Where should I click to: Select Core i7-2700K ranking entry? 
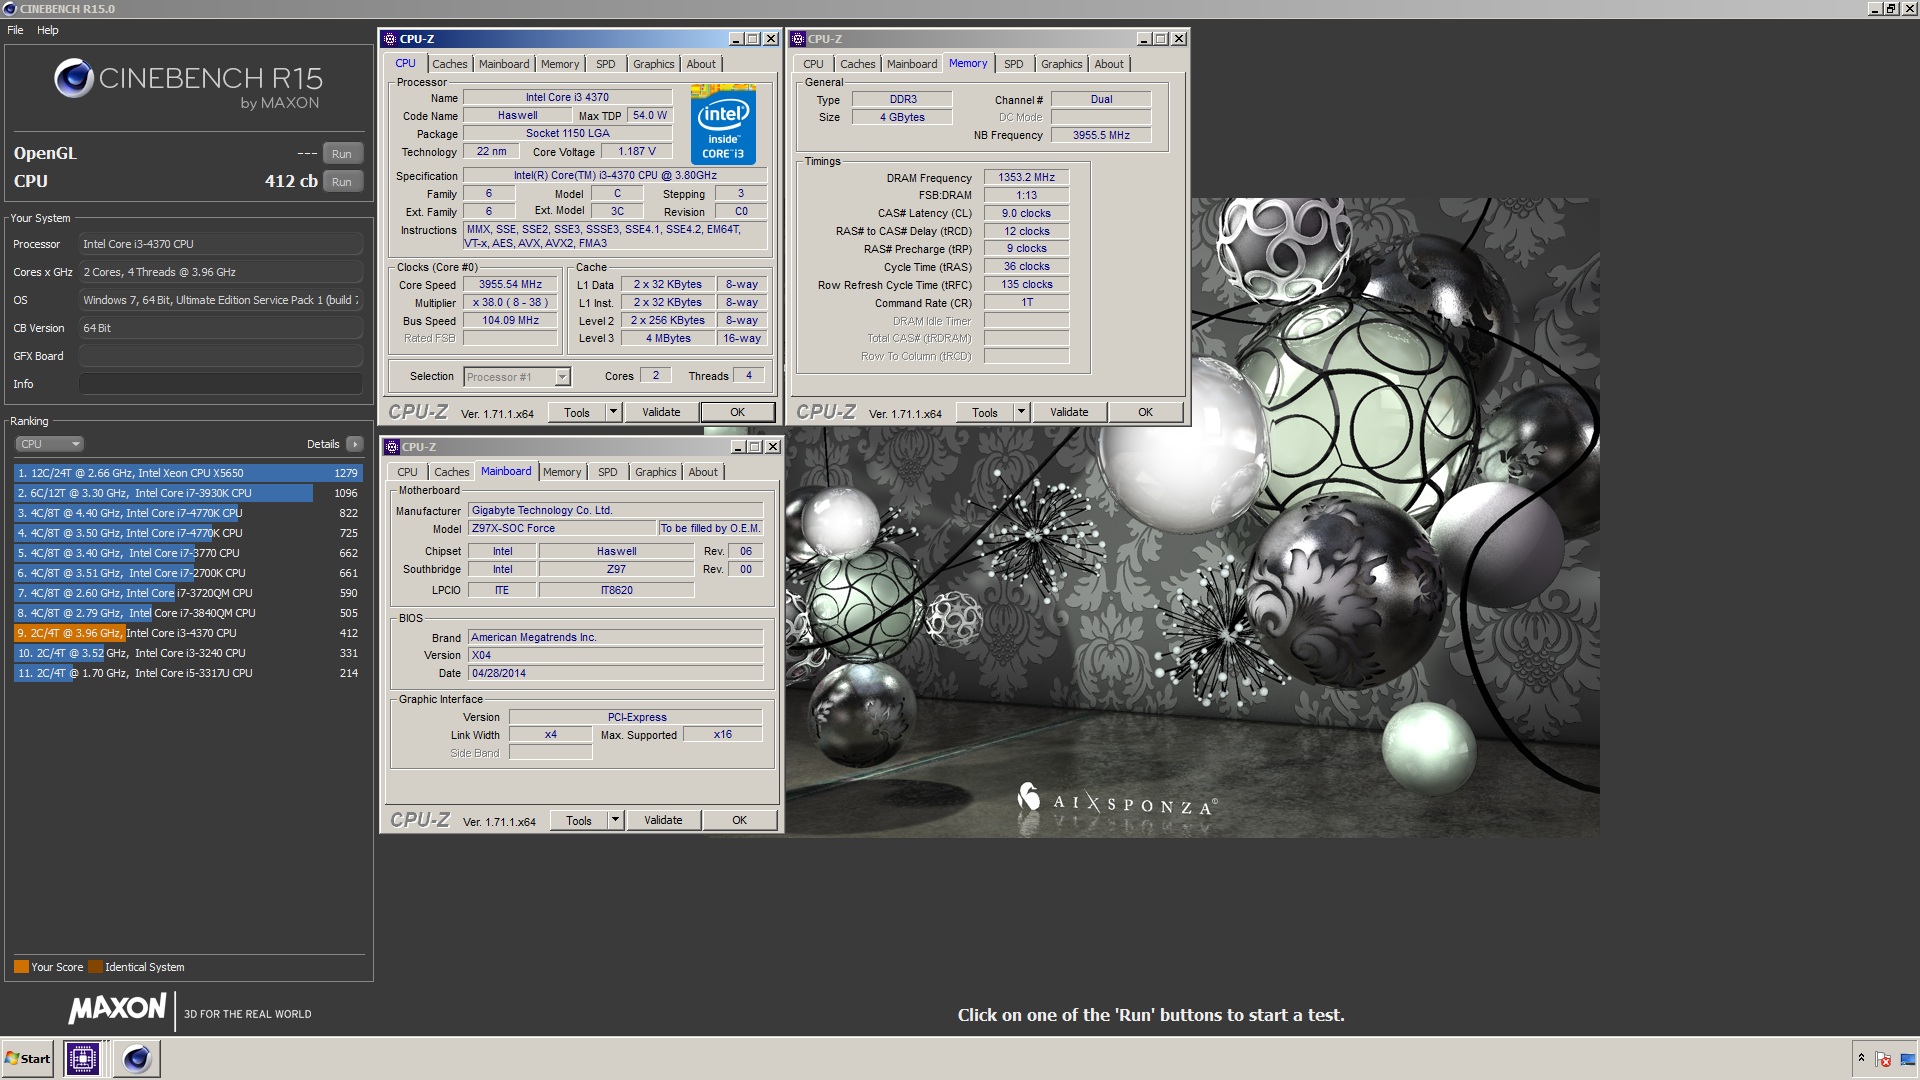click(x=188, y=573)
